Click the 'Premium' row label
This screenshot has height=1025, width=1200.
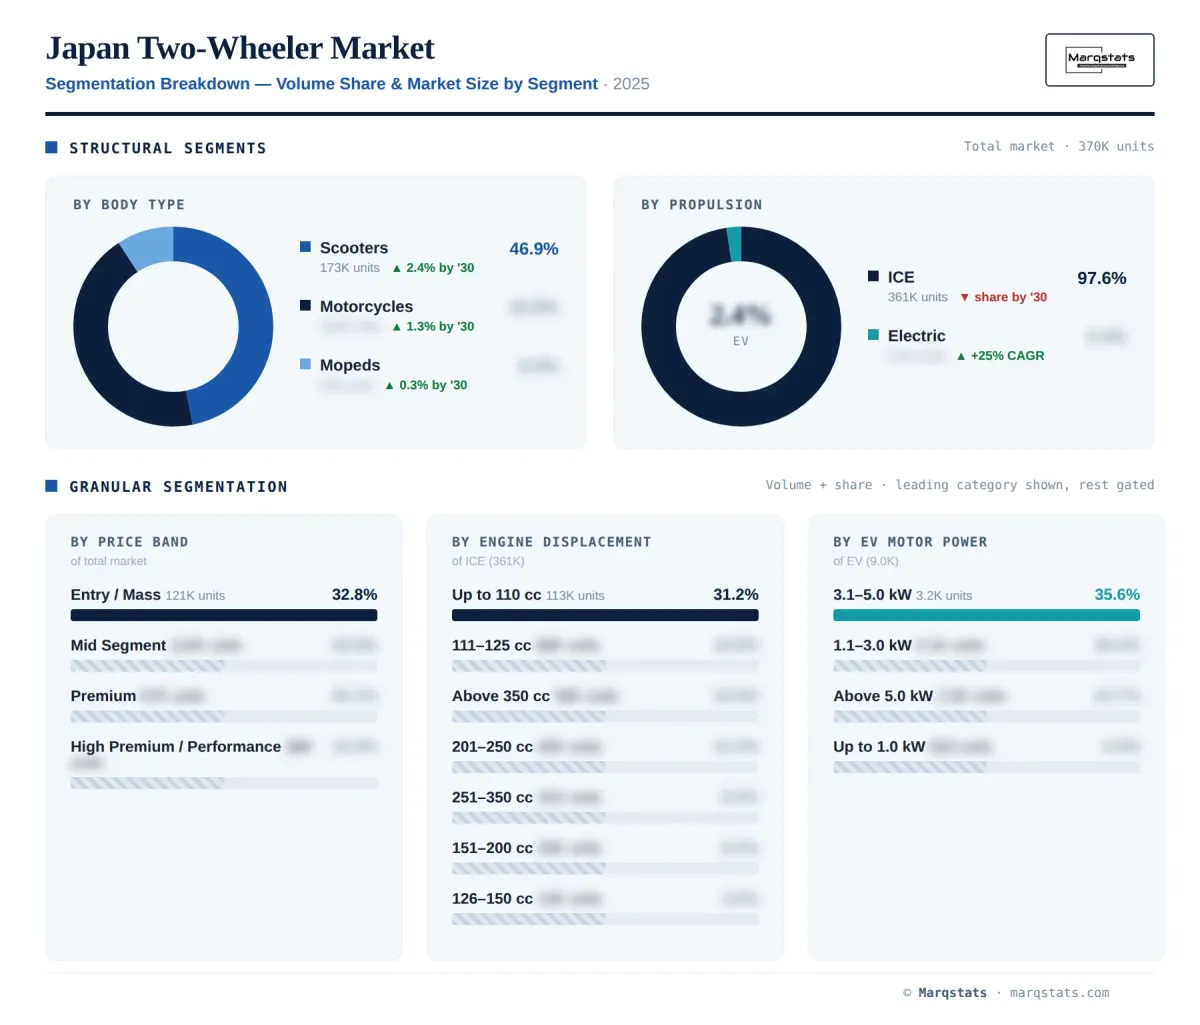click(103, 696)
